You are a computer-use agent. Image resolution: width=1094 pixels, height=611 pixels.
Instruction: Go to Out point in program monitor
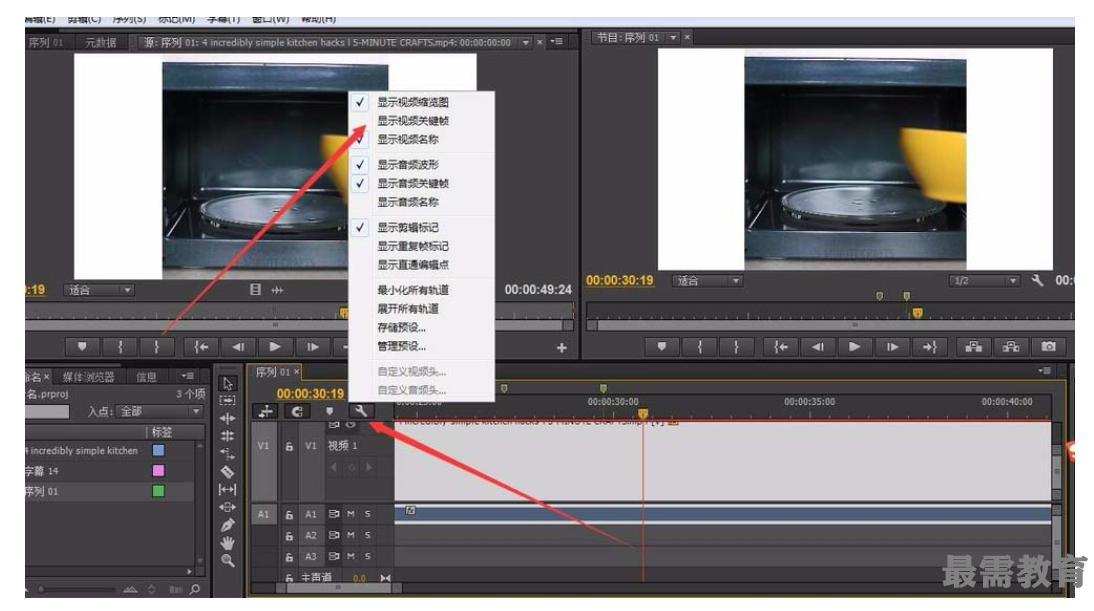(929, 347)
